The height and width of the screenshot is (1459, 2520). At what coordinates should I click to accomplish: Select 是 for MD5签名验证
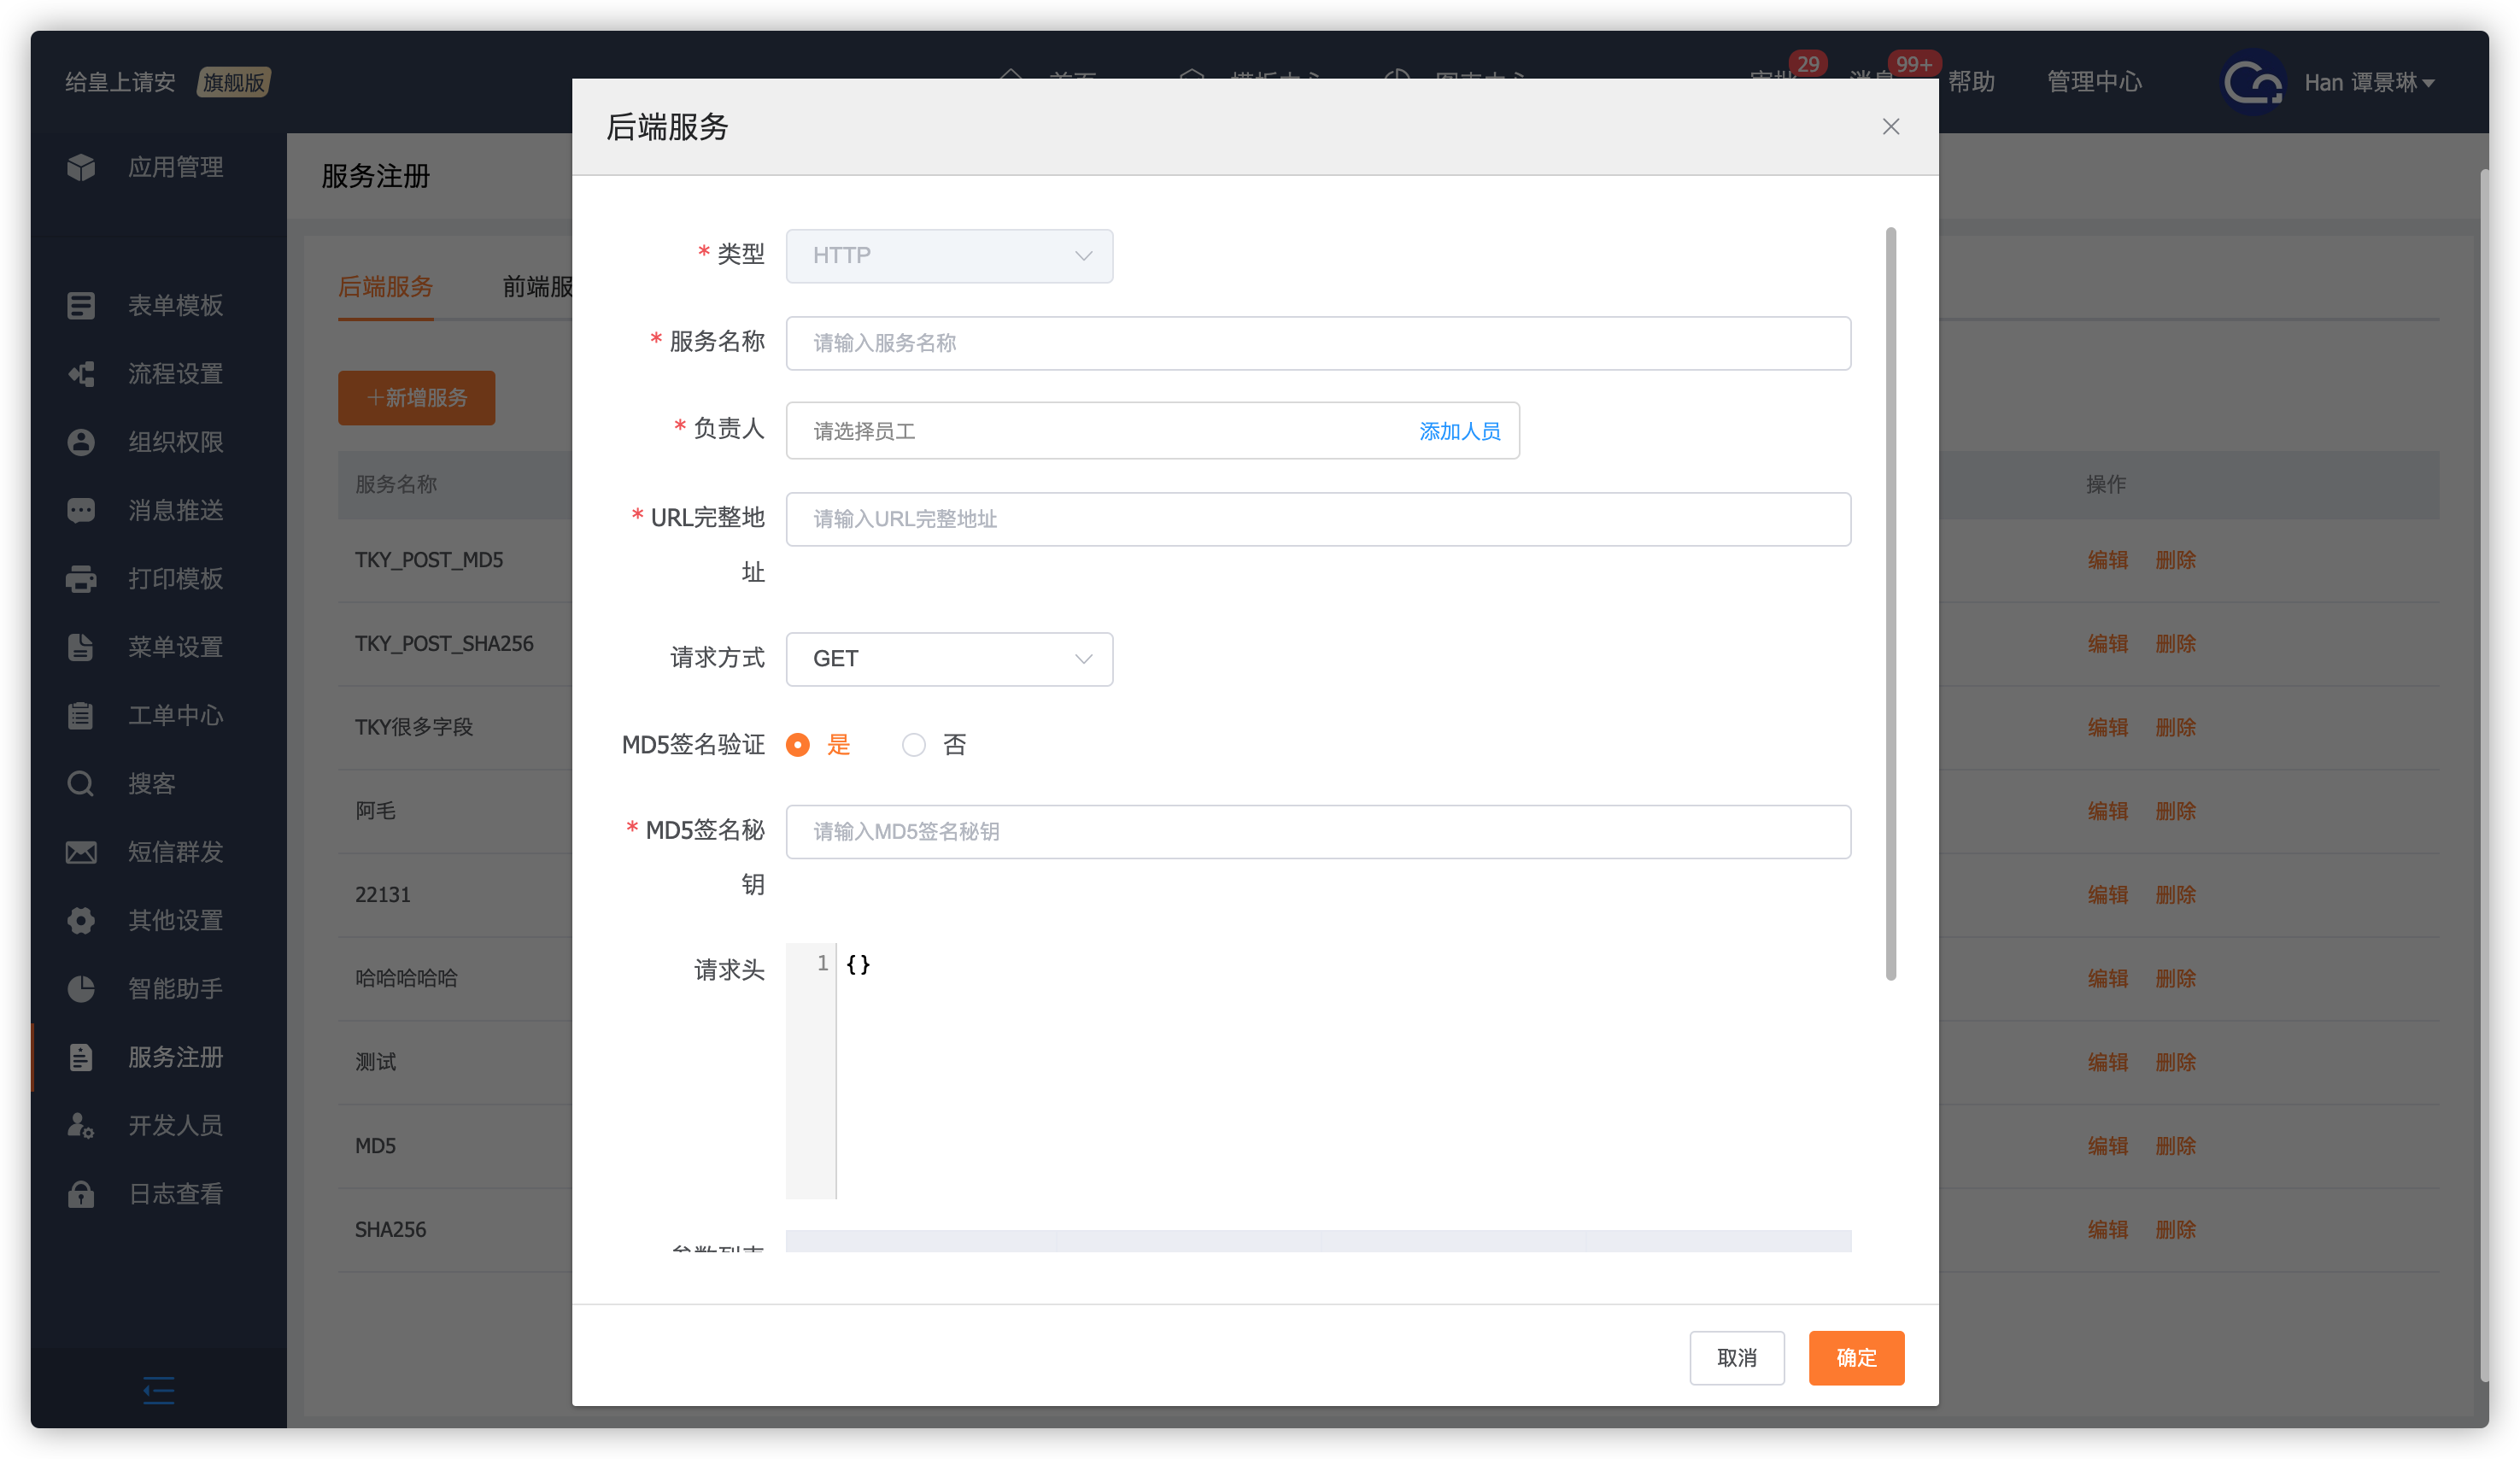[x=798, y=745]
